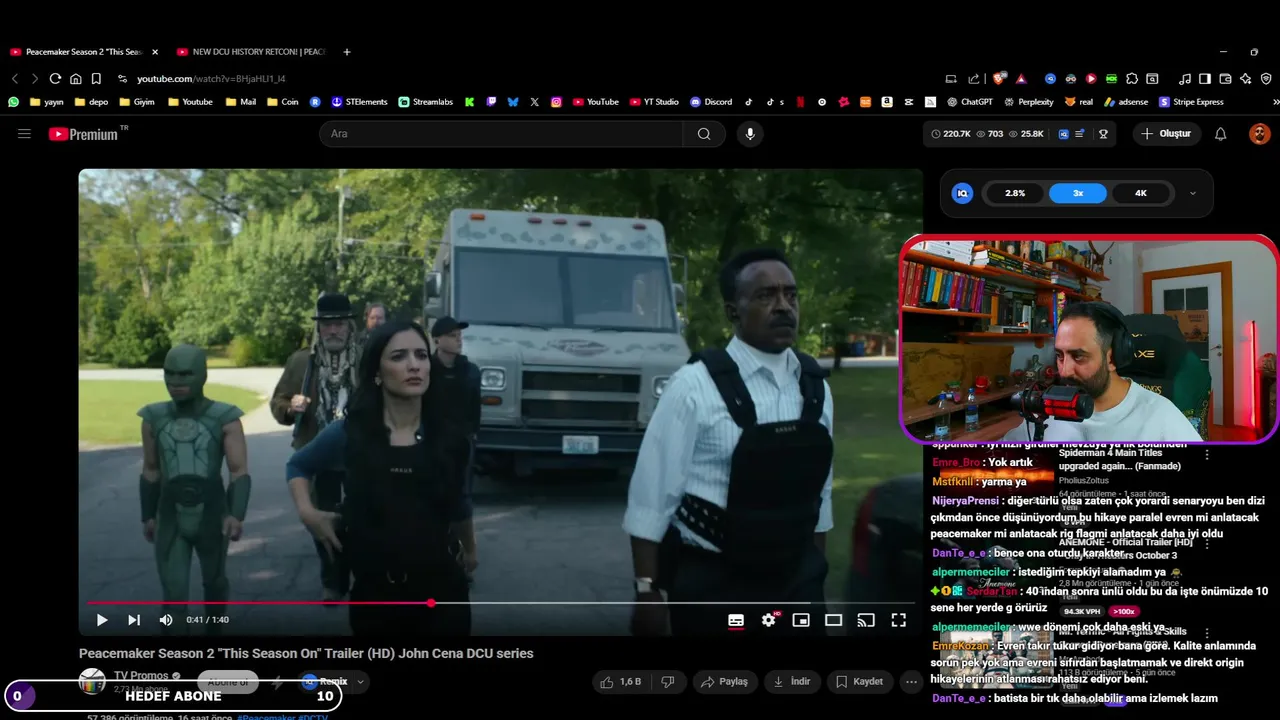Seek using the red video progress bar
The width and height of the screenshot is (1280, 720).
(x=500, y=603)
